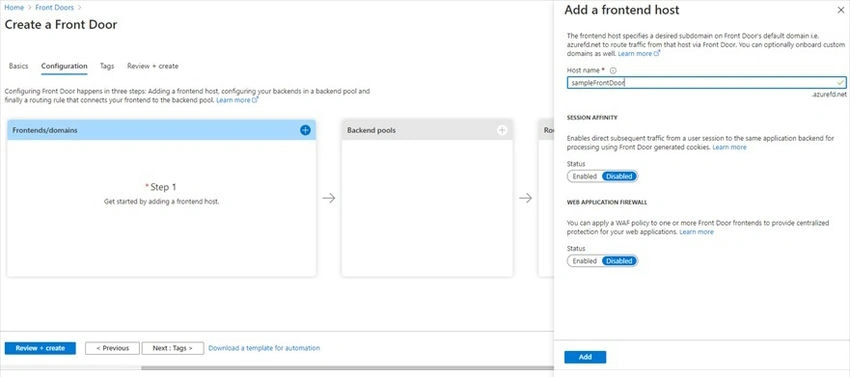The image size is (850, 377).
Task: Enable Session Affinity status
Action: tap(584, 176)
